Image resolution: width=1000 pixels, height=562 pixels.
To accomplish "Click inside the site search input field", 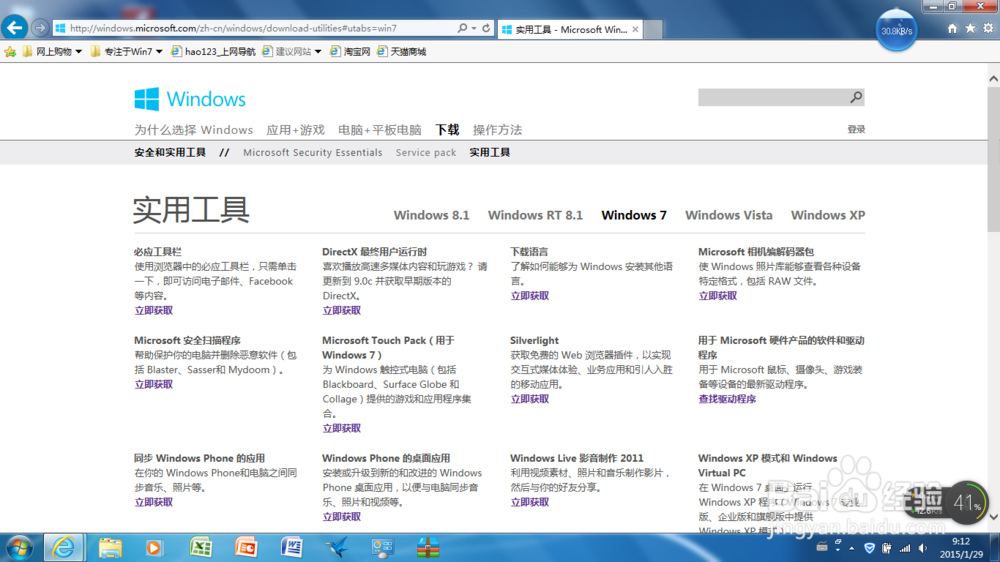I will (773, 97).
